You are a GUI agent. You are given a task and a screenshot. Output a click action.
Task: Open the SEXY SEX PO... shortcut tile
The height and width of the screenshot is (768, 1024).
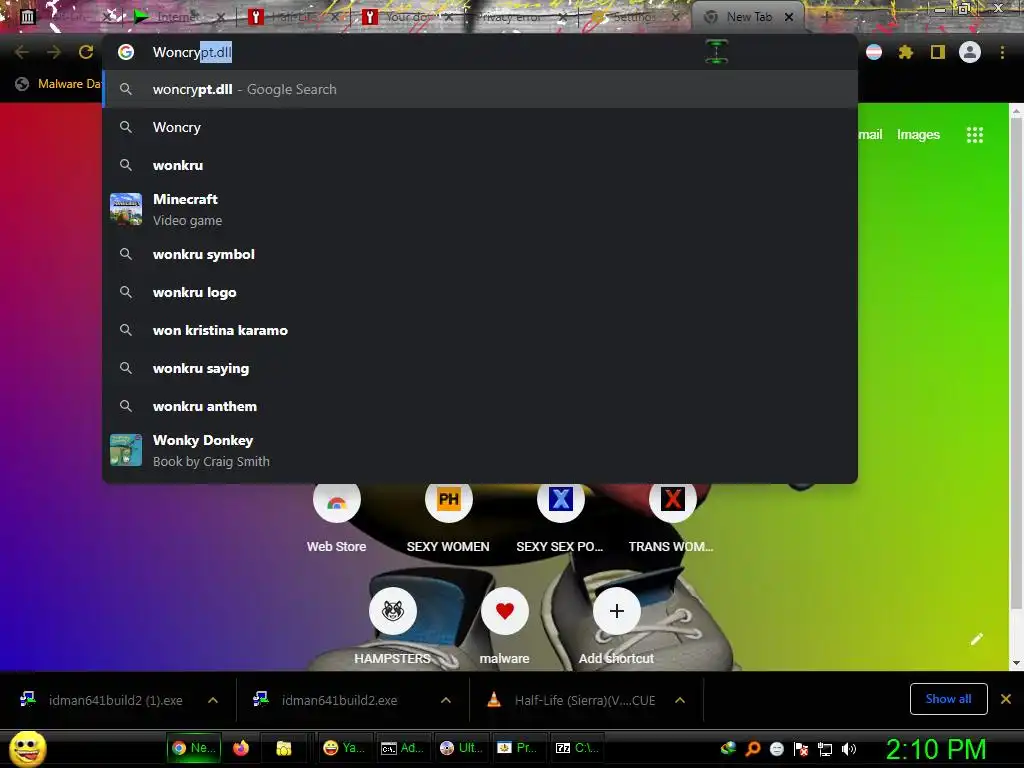click(560, 517)
